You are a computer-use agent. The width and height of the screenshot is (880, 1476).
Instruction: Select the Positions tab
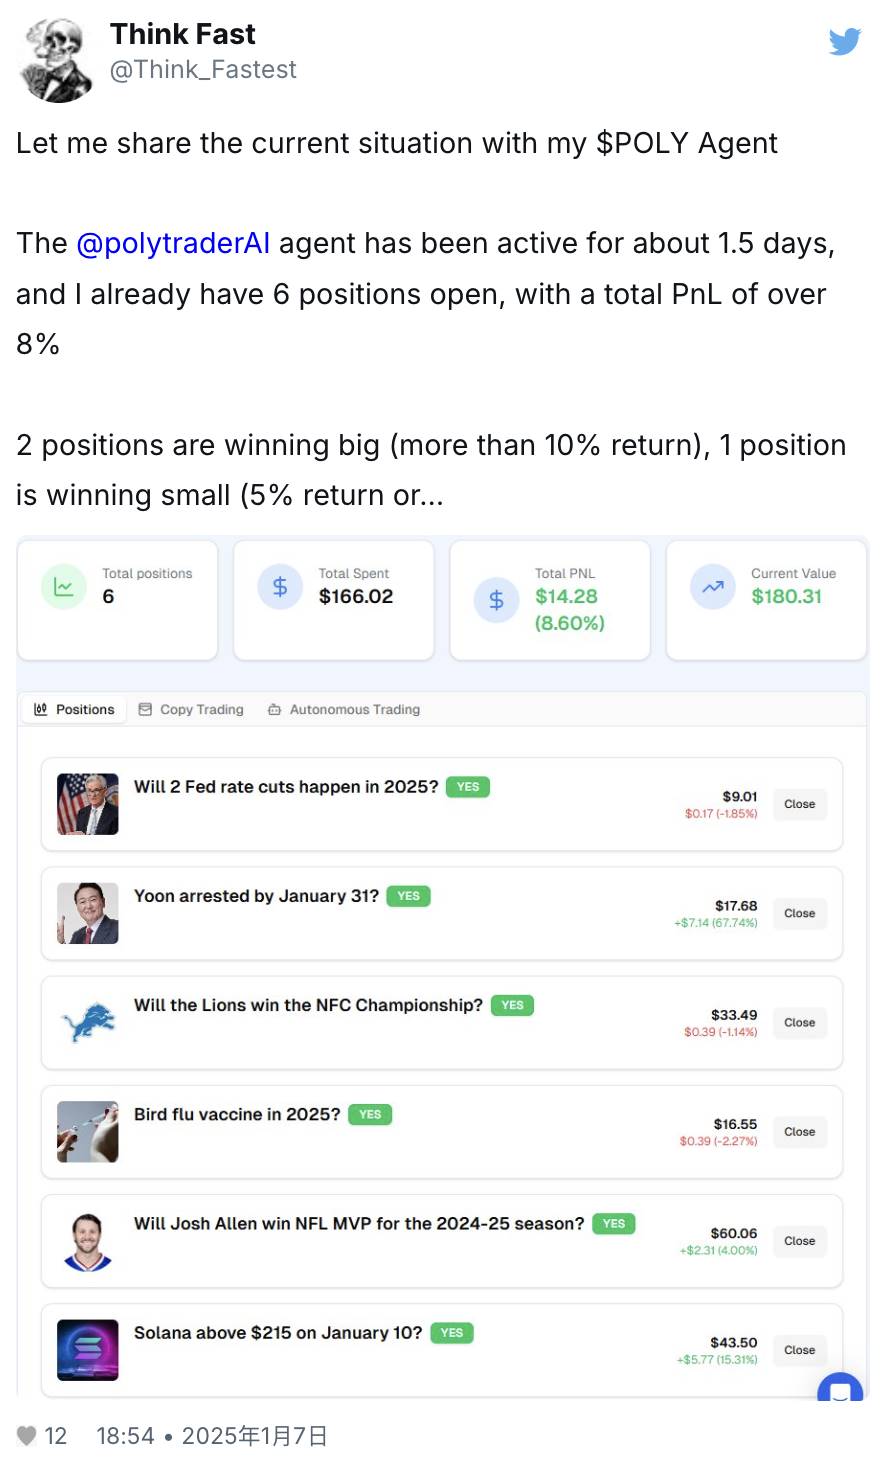[x=75, y=709]
